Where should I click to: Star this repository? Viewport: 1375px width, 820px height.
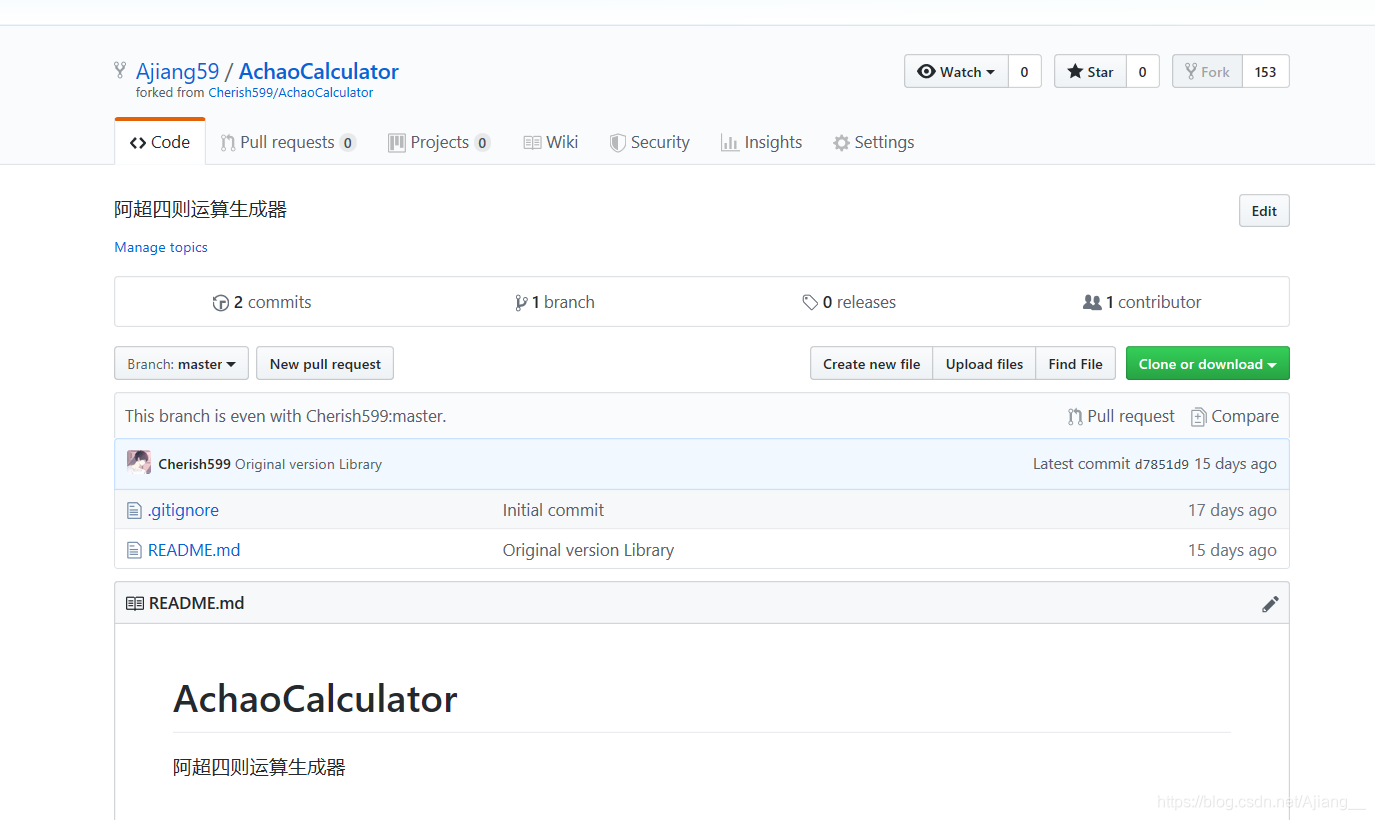[x=1090, y=72]
